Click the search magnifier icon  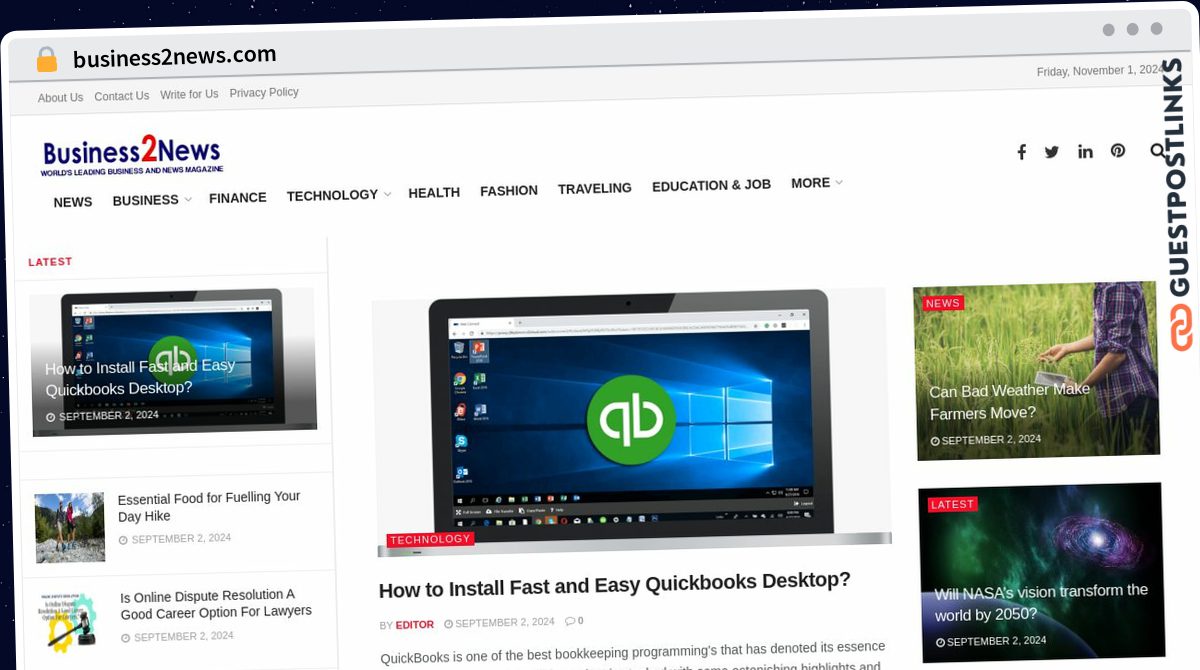tap(1158, 151)
